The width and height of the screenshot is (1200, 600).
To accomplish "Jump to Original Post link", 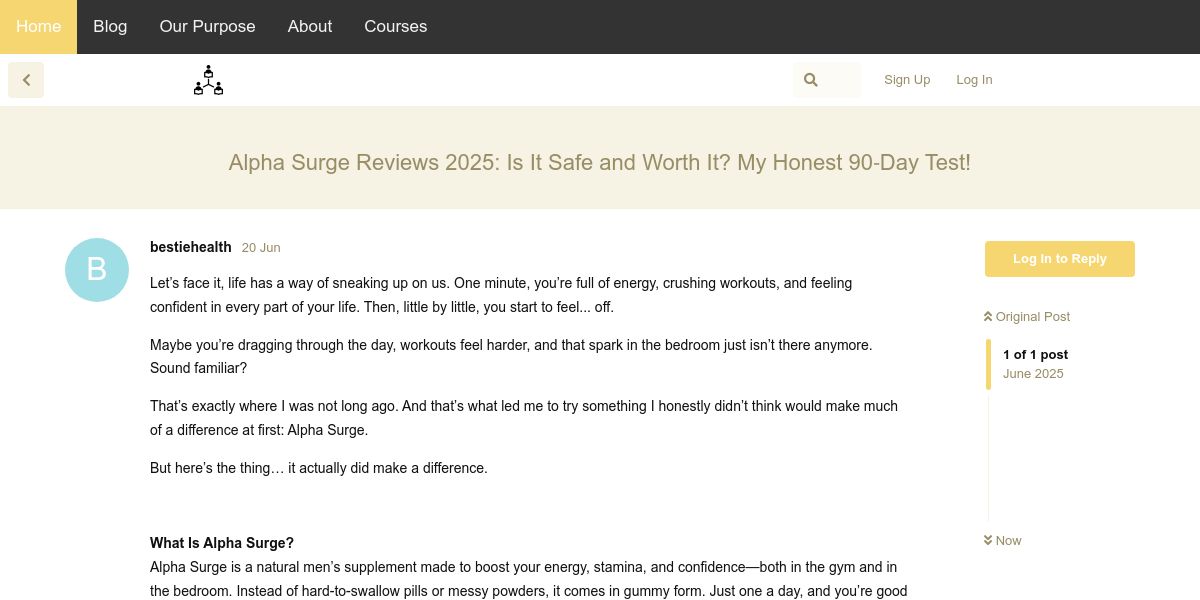I will click(x=1027, y=317).
